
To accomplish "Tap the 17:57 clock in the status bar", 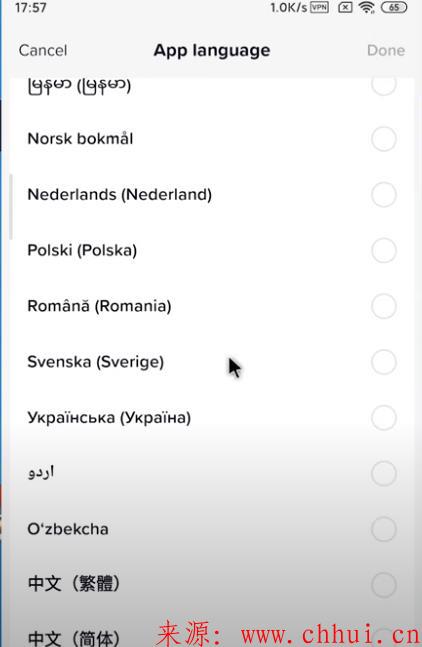I will (31, 7).
